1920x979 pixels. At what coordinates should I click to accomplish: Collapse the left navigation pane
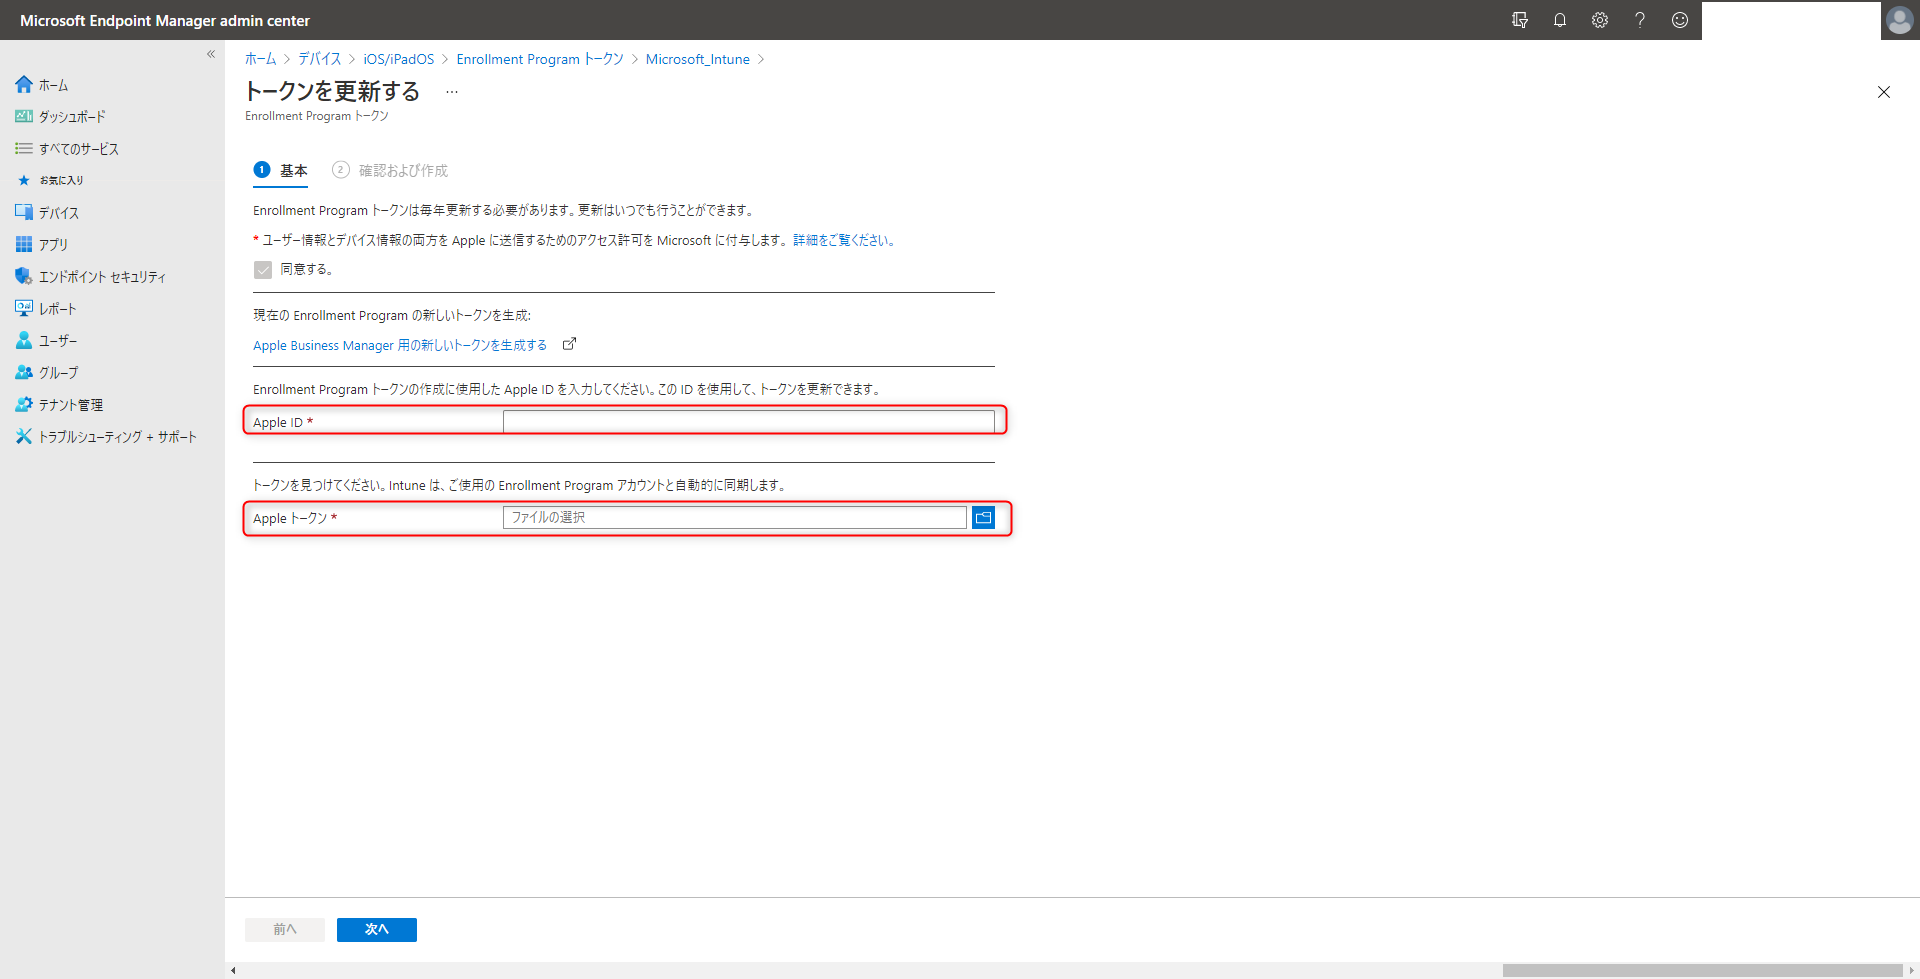[x=211, y=54]
